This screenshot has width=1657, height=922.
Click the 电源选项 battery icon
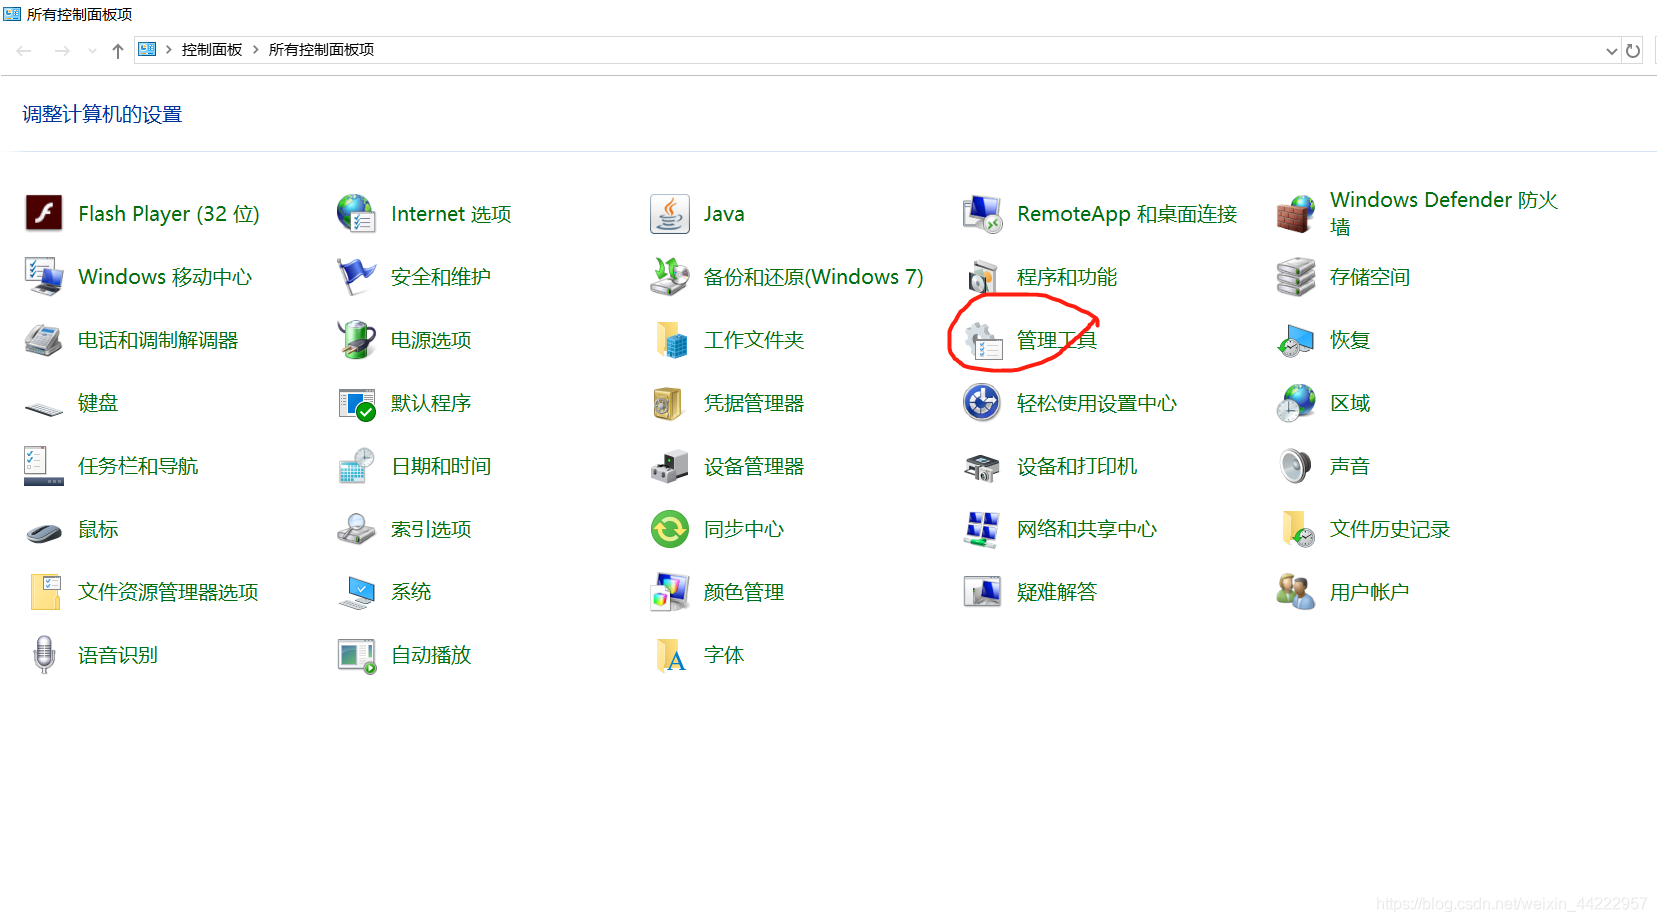356,340
